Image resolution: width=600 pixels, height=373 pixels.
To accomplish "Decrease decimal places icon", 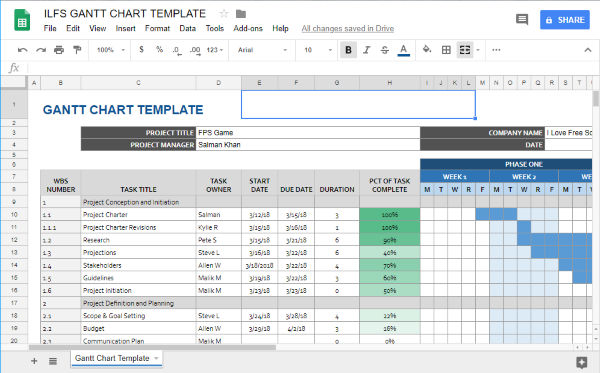I will (x=176, y=50).
